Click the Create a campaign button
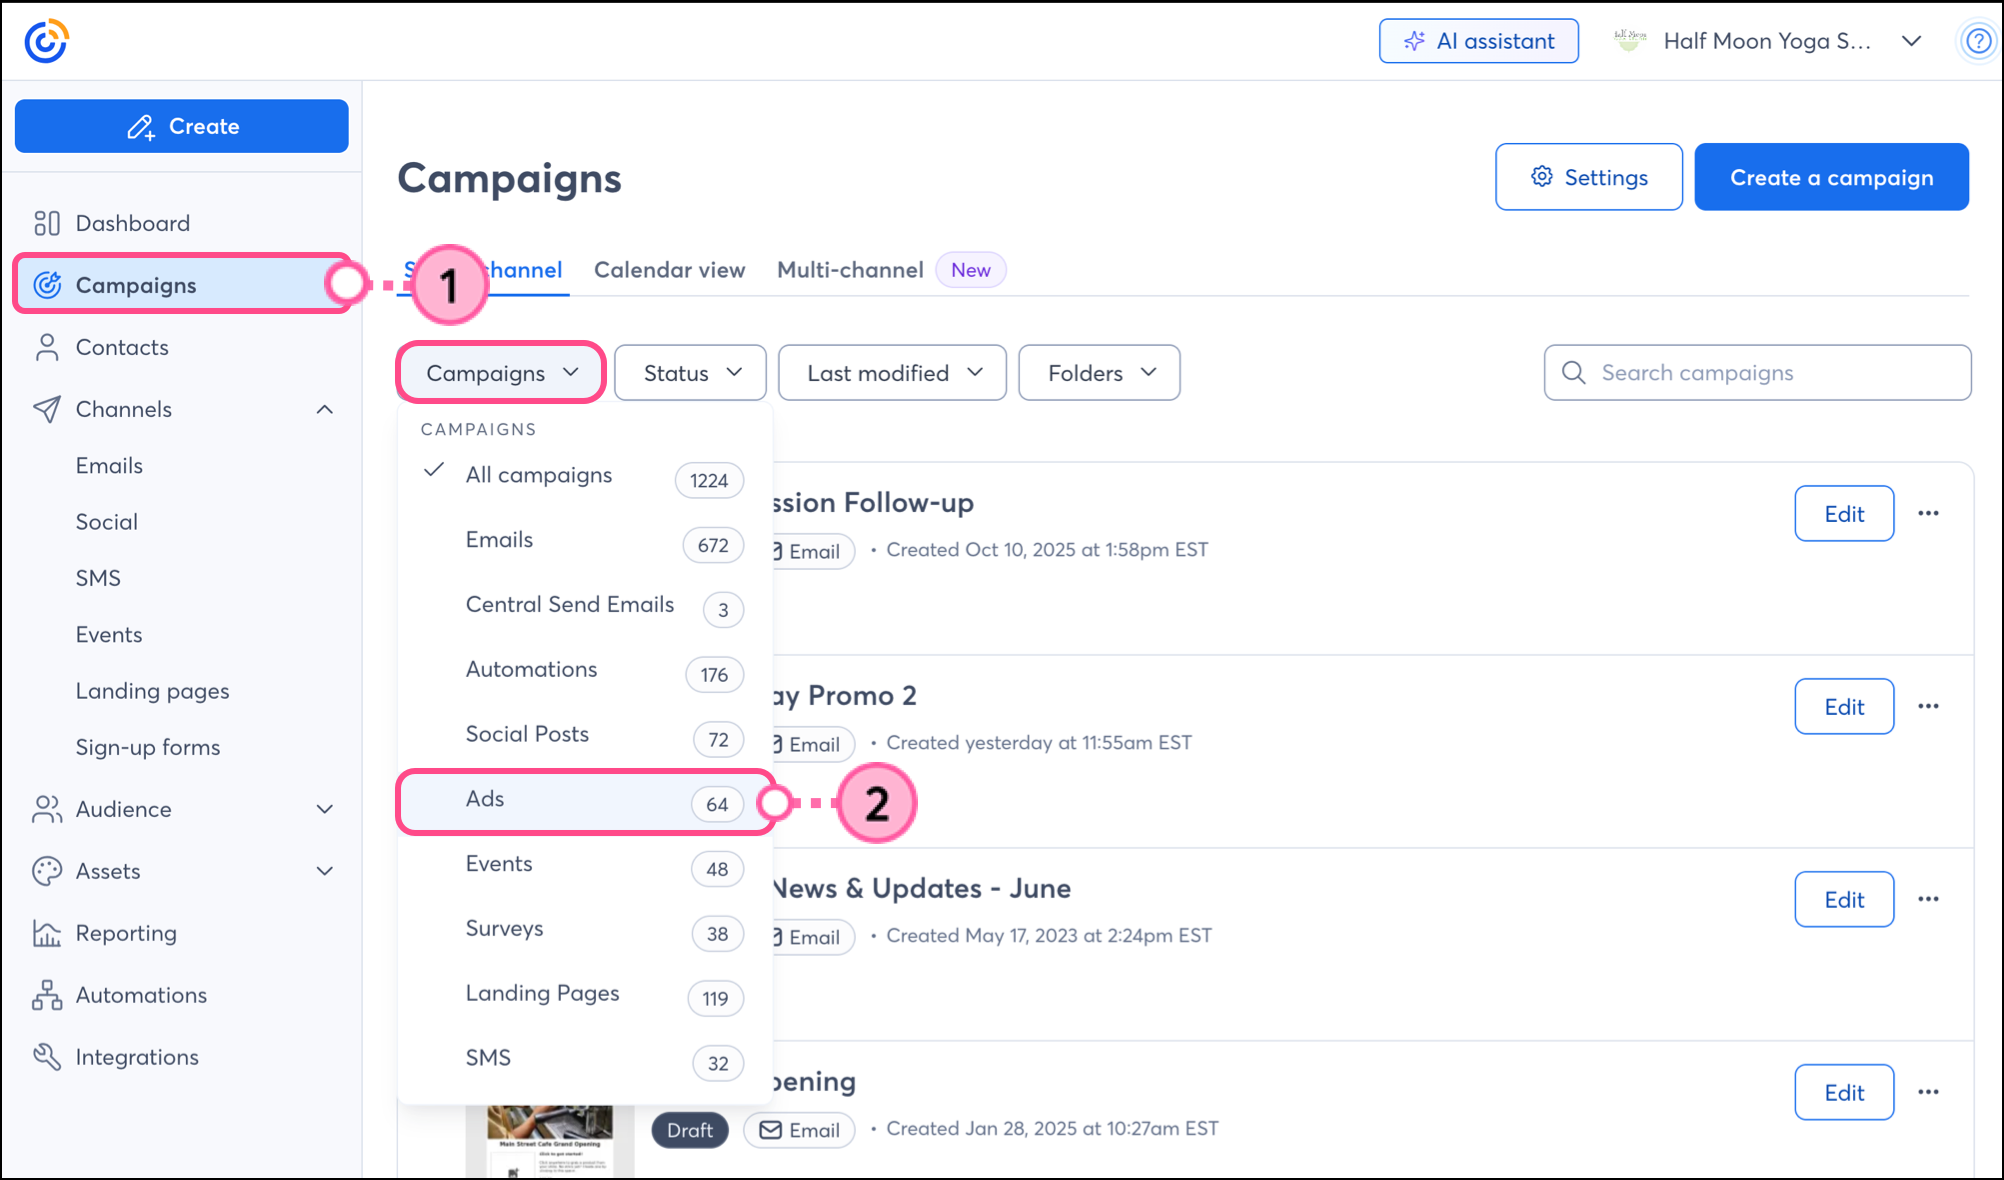 1831,177
